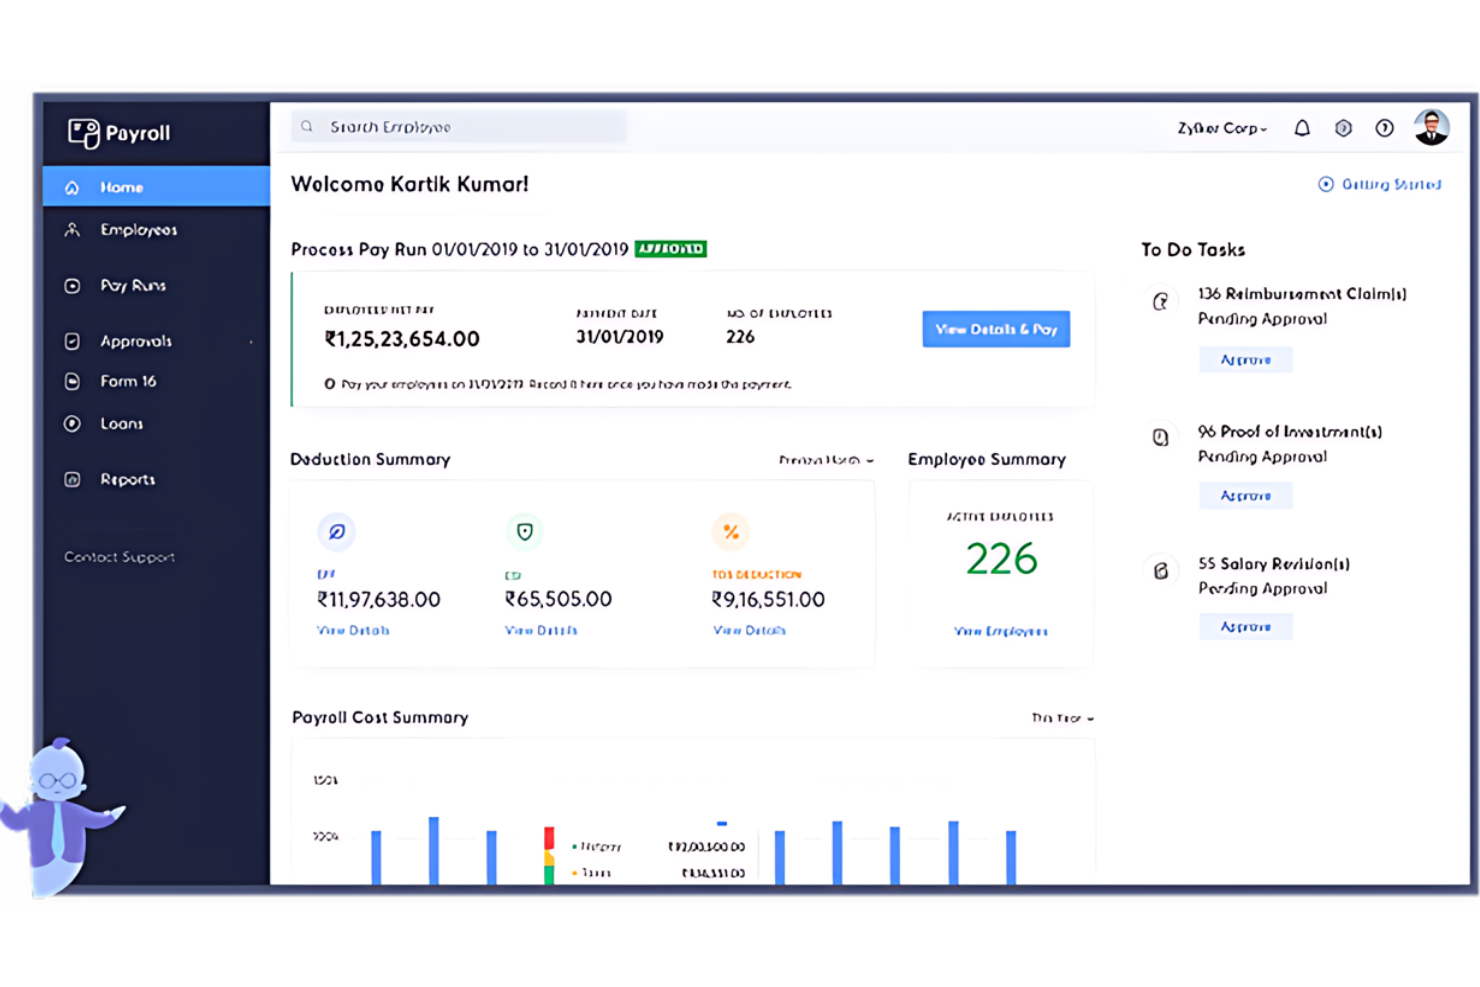Approve the 136 Reimbursement Claims
This screenshot has height=987, width=1480.
tap(1246, 360)
